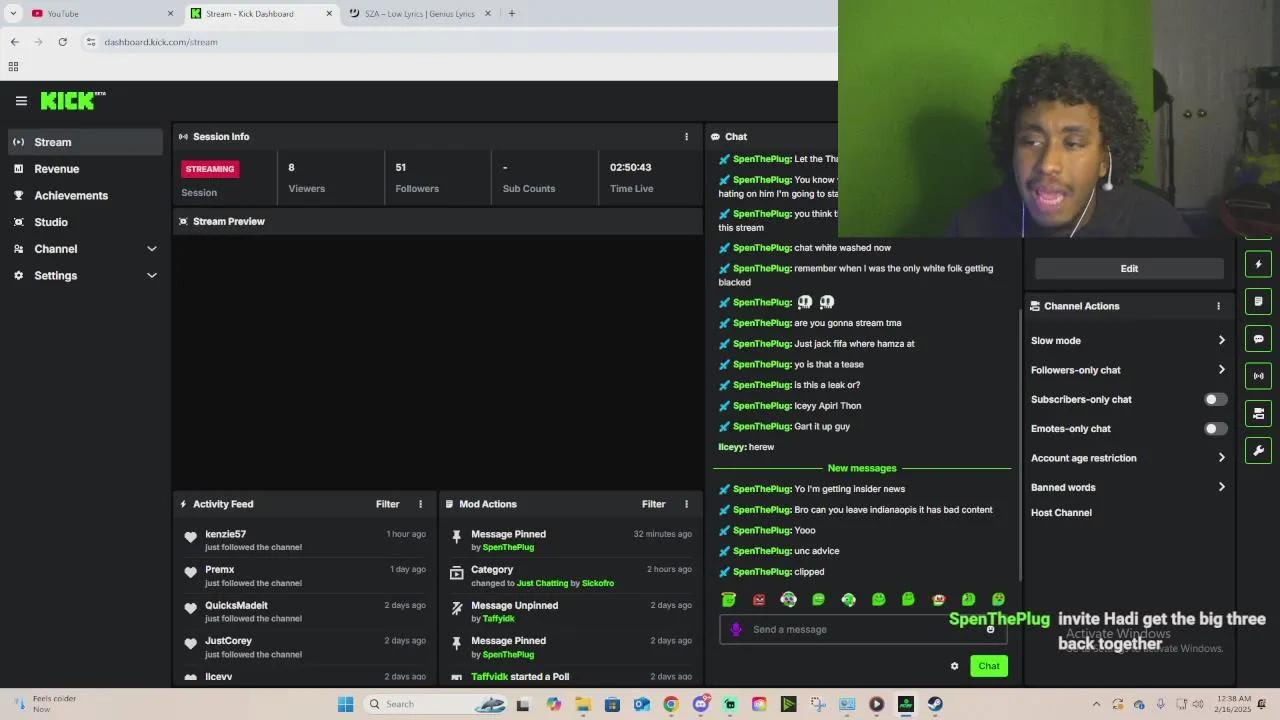Click the wrench icon in right sidebar
Viewport: 1280px width, 720px height.
(x=1258, y=450)
